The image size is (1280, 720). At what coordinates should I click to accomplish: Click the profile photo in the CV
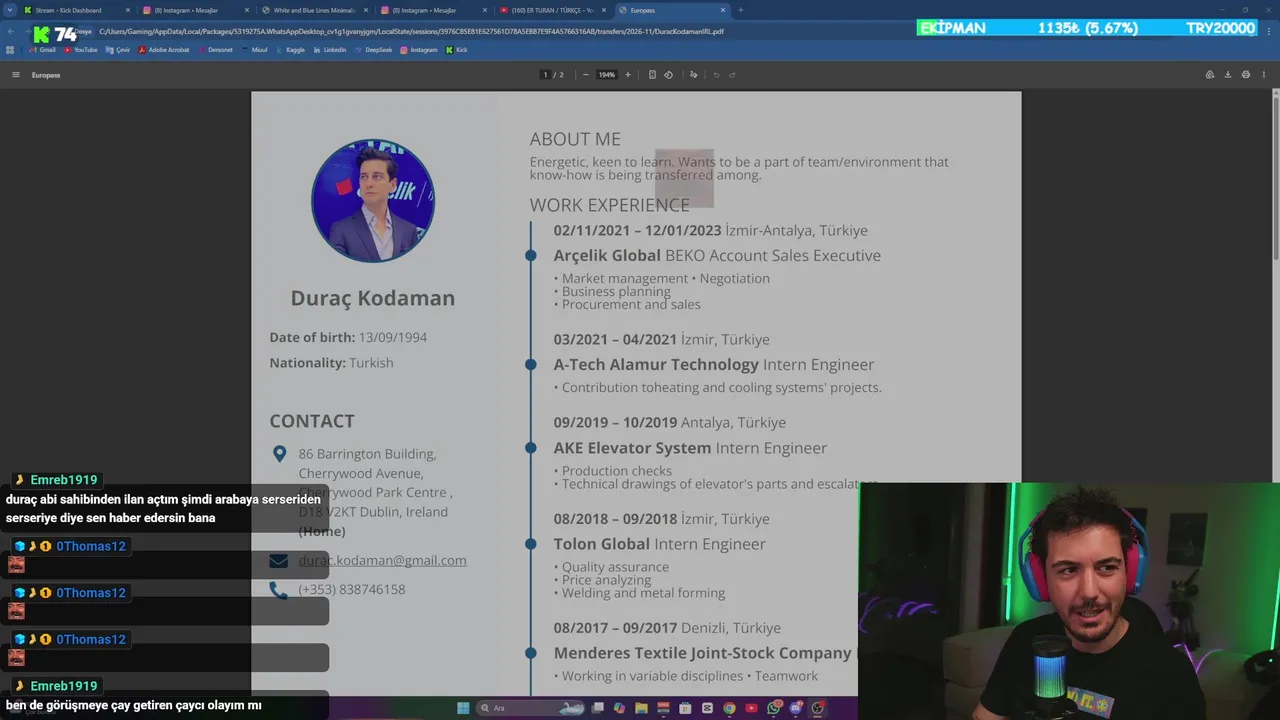(x=373, y=201)
